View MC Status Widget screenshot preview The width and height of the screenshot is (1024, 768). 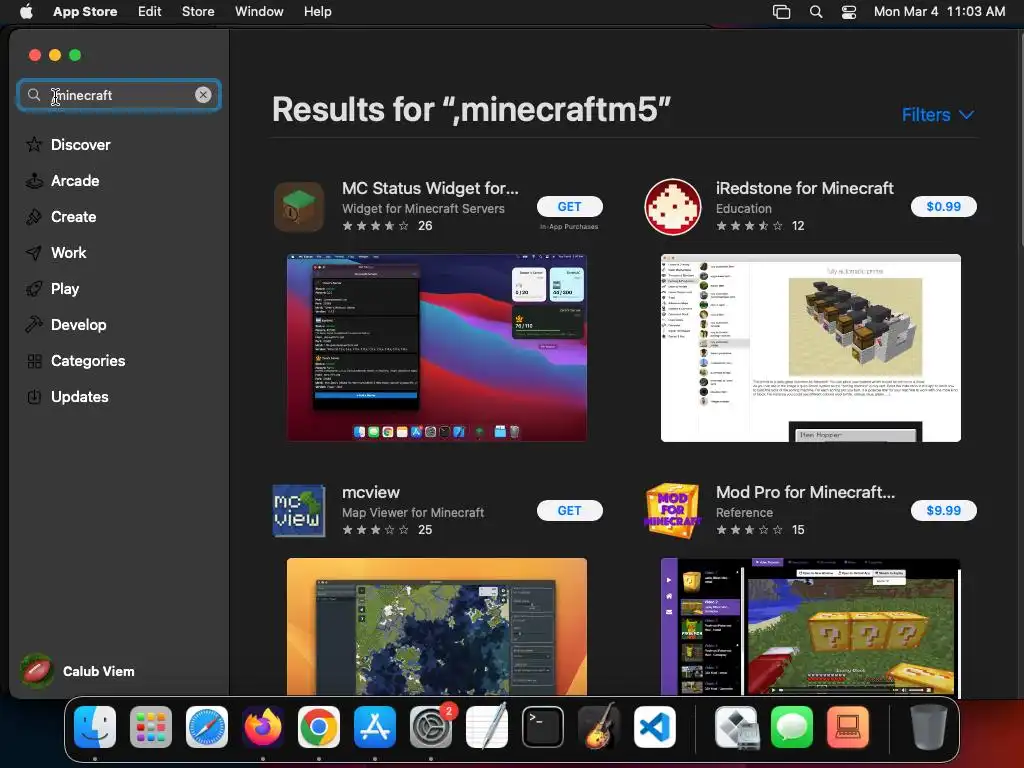(x=437, y=348)
